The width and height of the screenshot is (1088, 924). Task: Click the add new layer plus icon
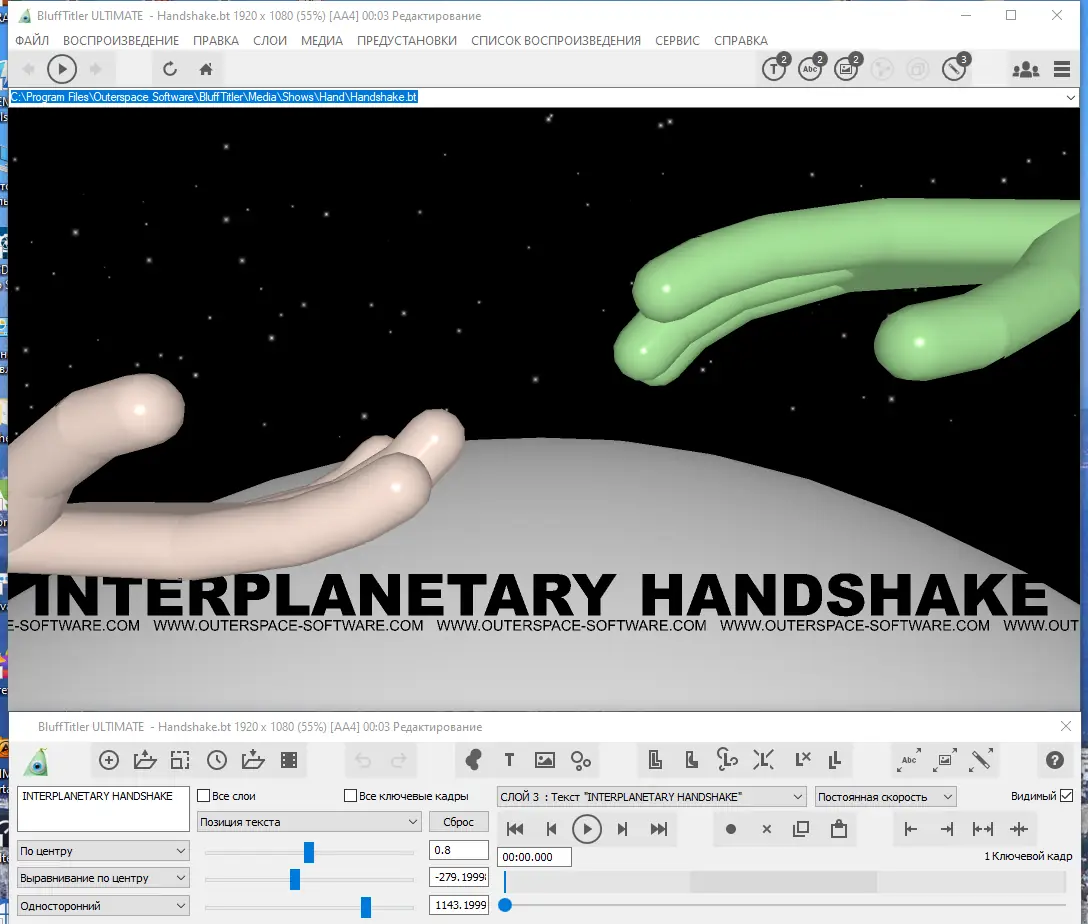click(109, 761)
